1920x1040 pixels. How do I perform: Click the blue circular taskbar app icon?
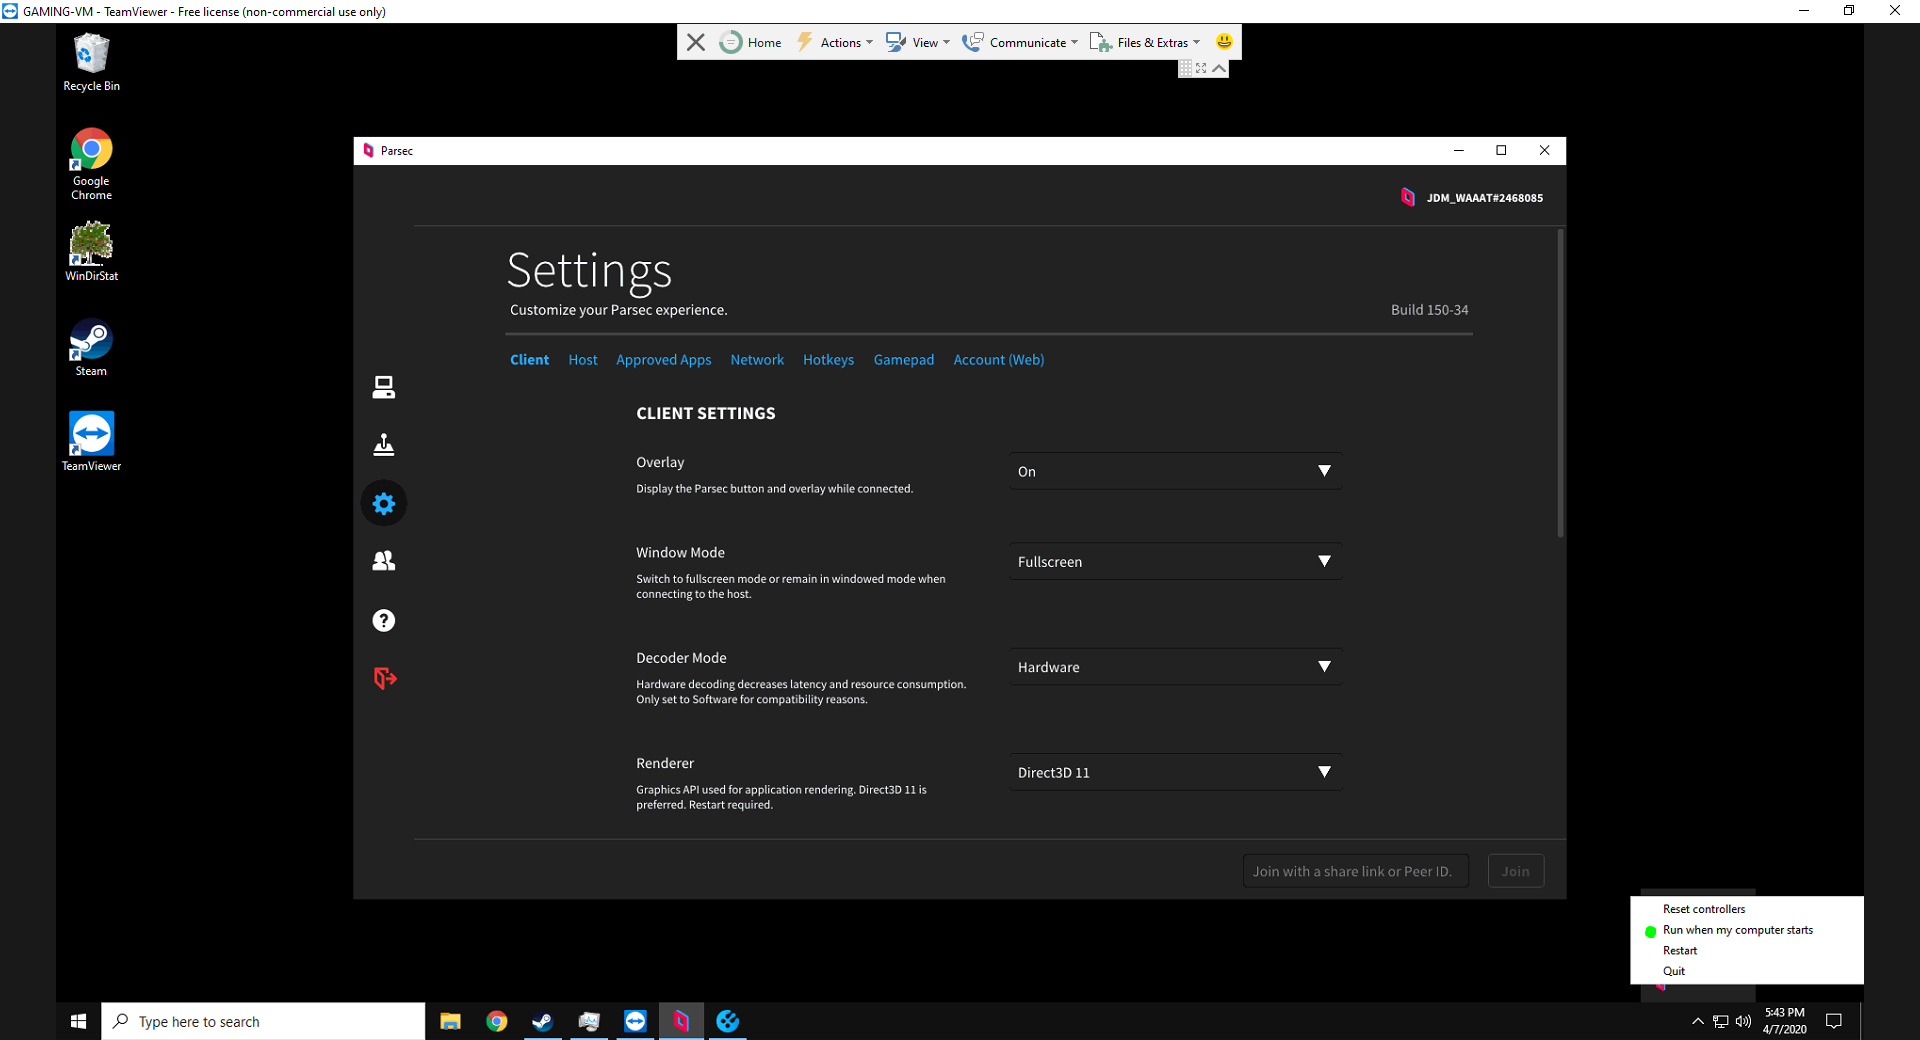[728, 1021]
